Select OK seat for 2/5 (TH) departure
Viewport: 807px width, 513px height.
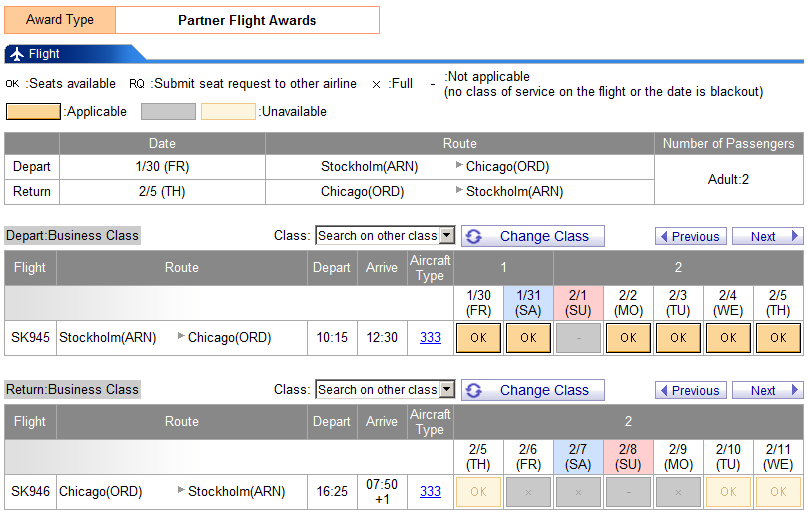point(778,338)
